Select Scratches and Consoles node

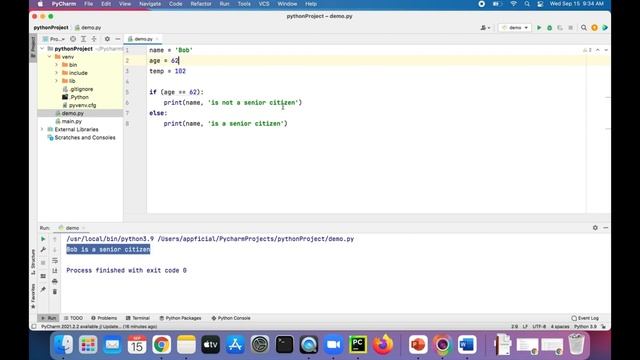[81, 138]
